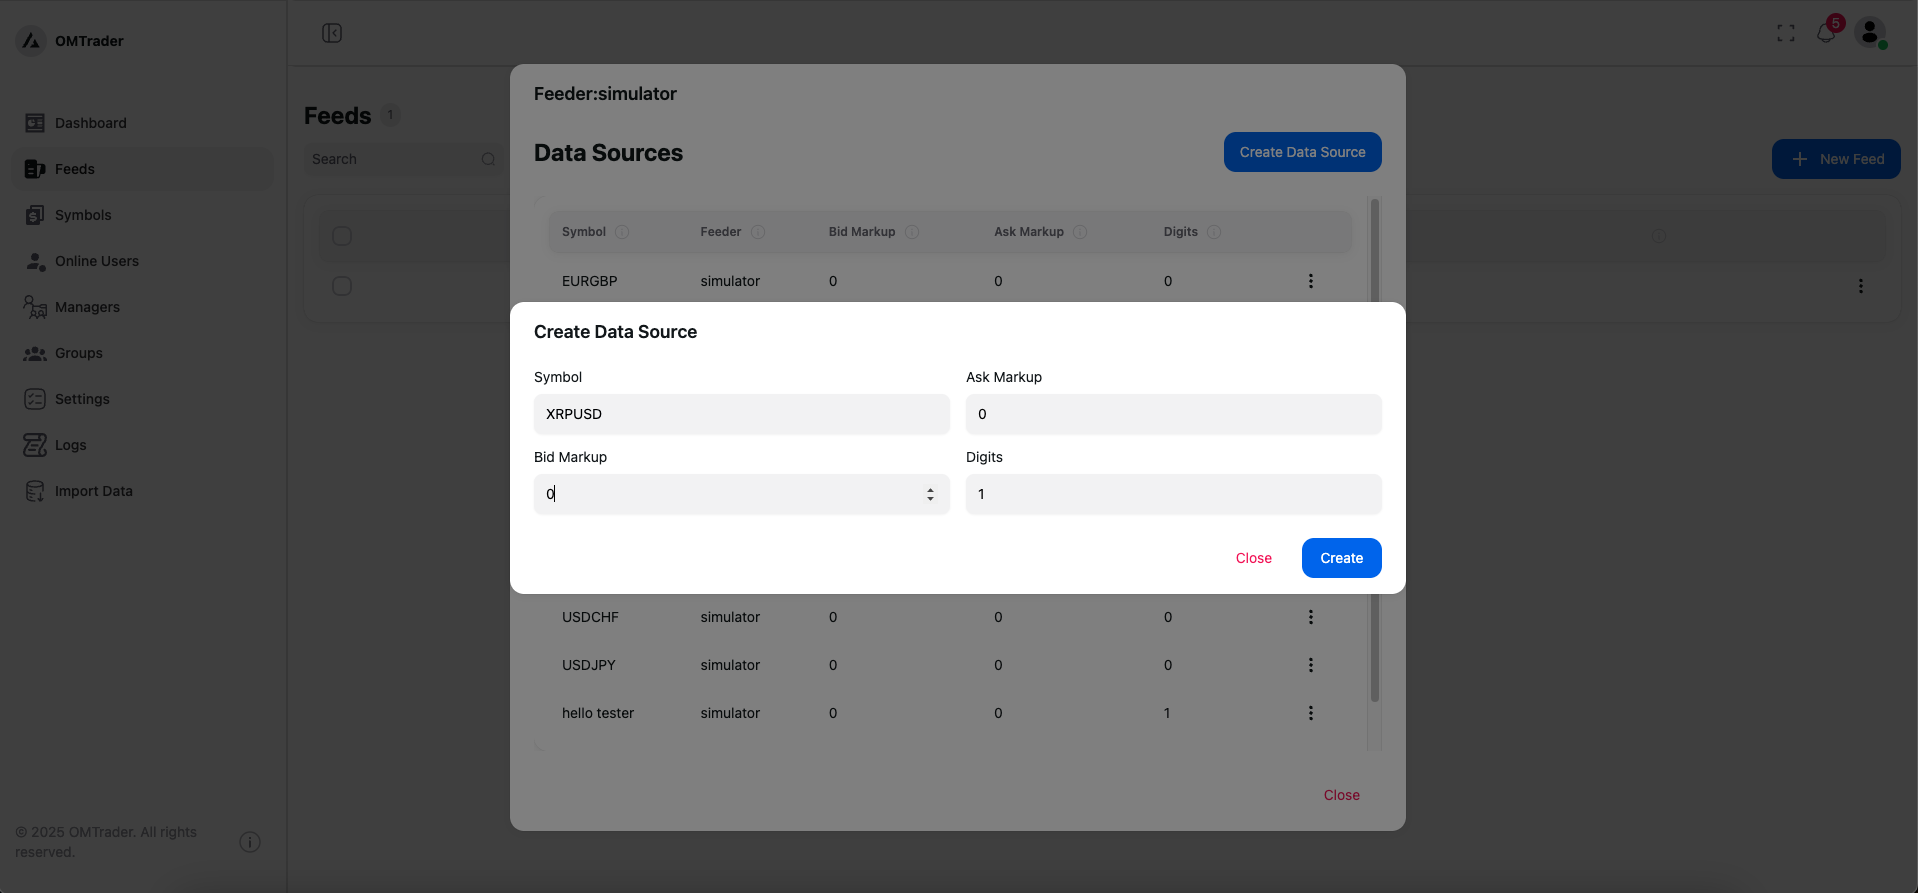The image size is (1918, 893).
Task: Click Digits column info icon
Action: pyautogui.click(x=1214, y=232)
